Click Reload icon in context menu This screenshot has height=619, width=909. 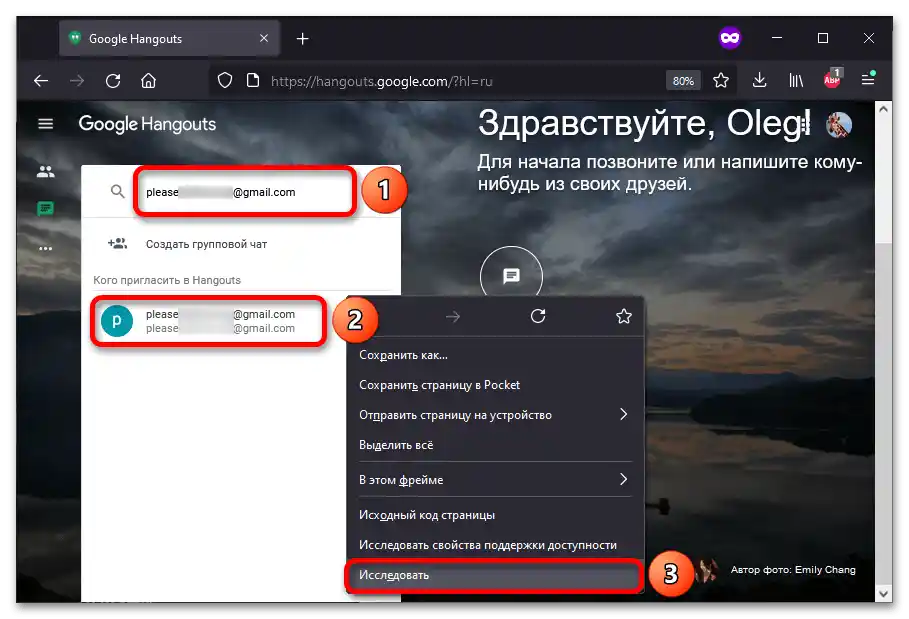tap(538, 316)
